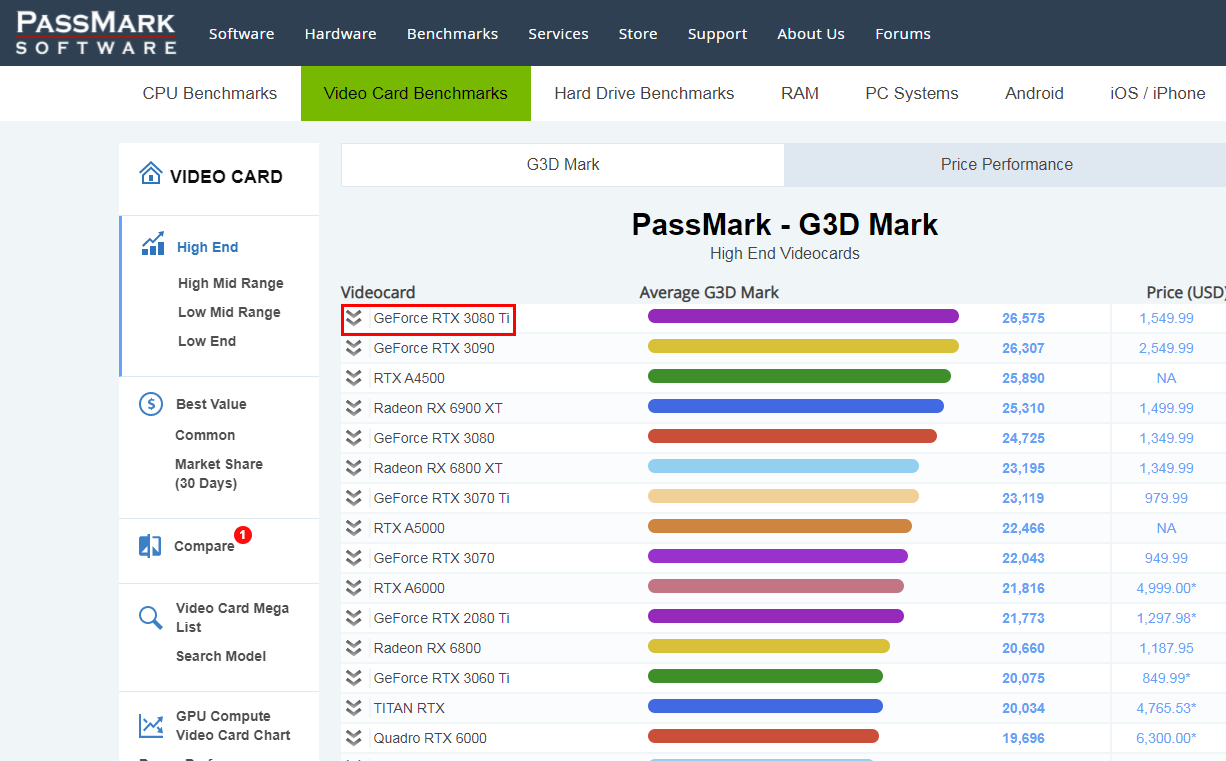This screenshot has width=1226, height=761.
Task: Select the G3D Mark tab
Action: pos(563,165)
